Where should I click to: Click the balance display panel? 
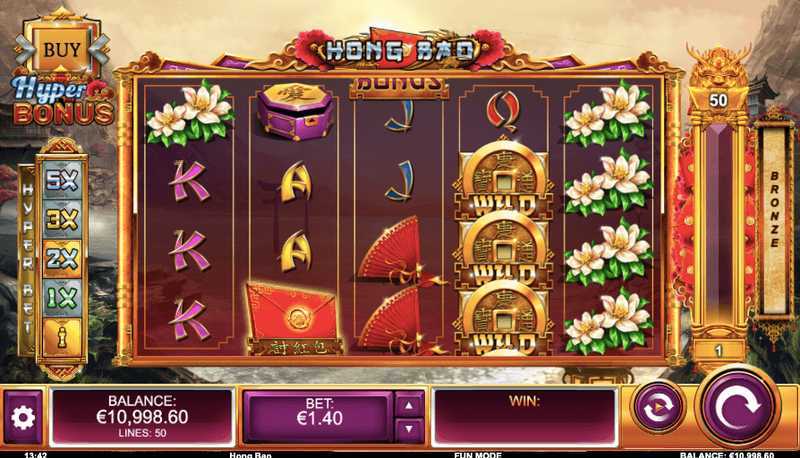pyautogui.click(x=142, y=416)
